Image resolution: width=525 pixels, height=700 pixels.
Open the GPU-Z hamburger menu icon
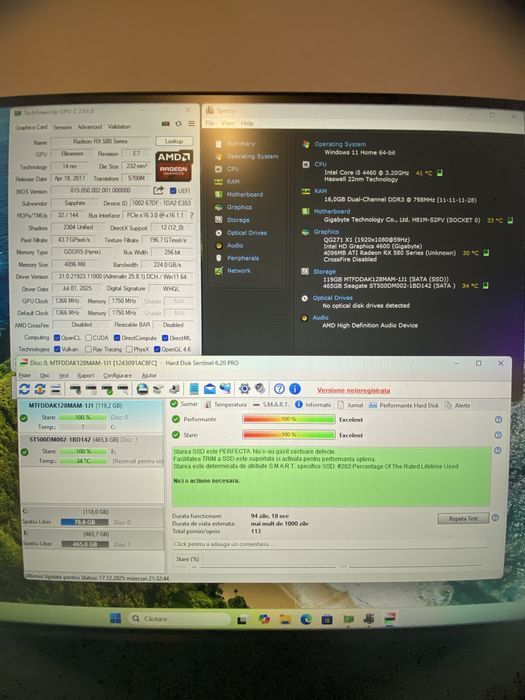click(x=191, y=124)
